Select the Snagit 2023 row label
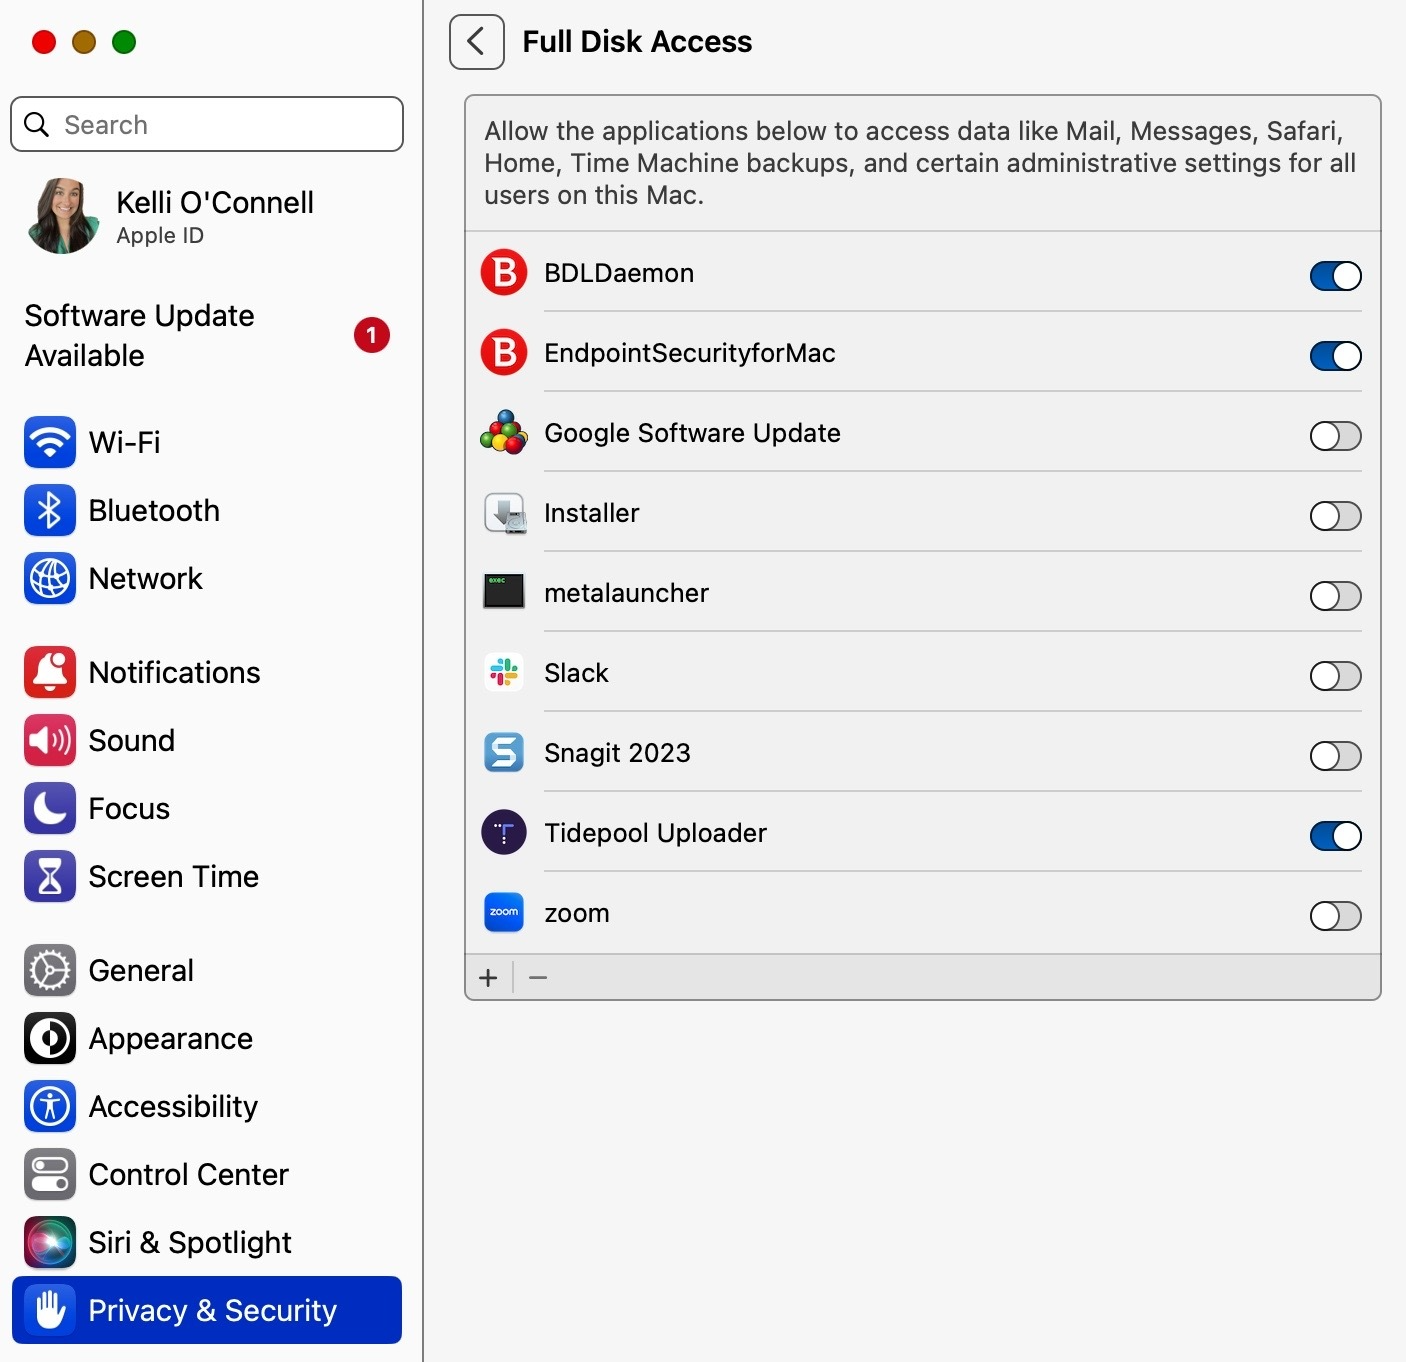Image resolution: width=1406 pixels, height=1362 pixels. [x=617, y=753]
